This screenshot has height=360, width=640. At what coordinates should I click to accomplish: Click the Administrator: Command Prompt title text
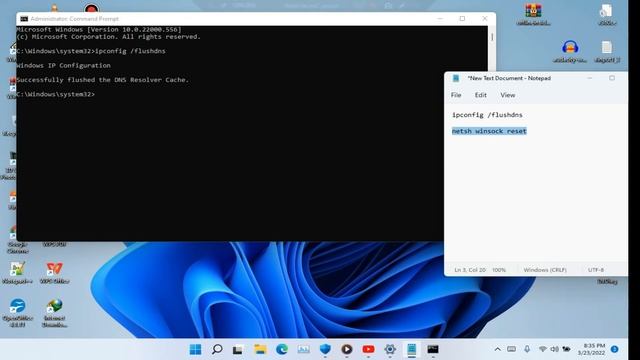point(74,19)
